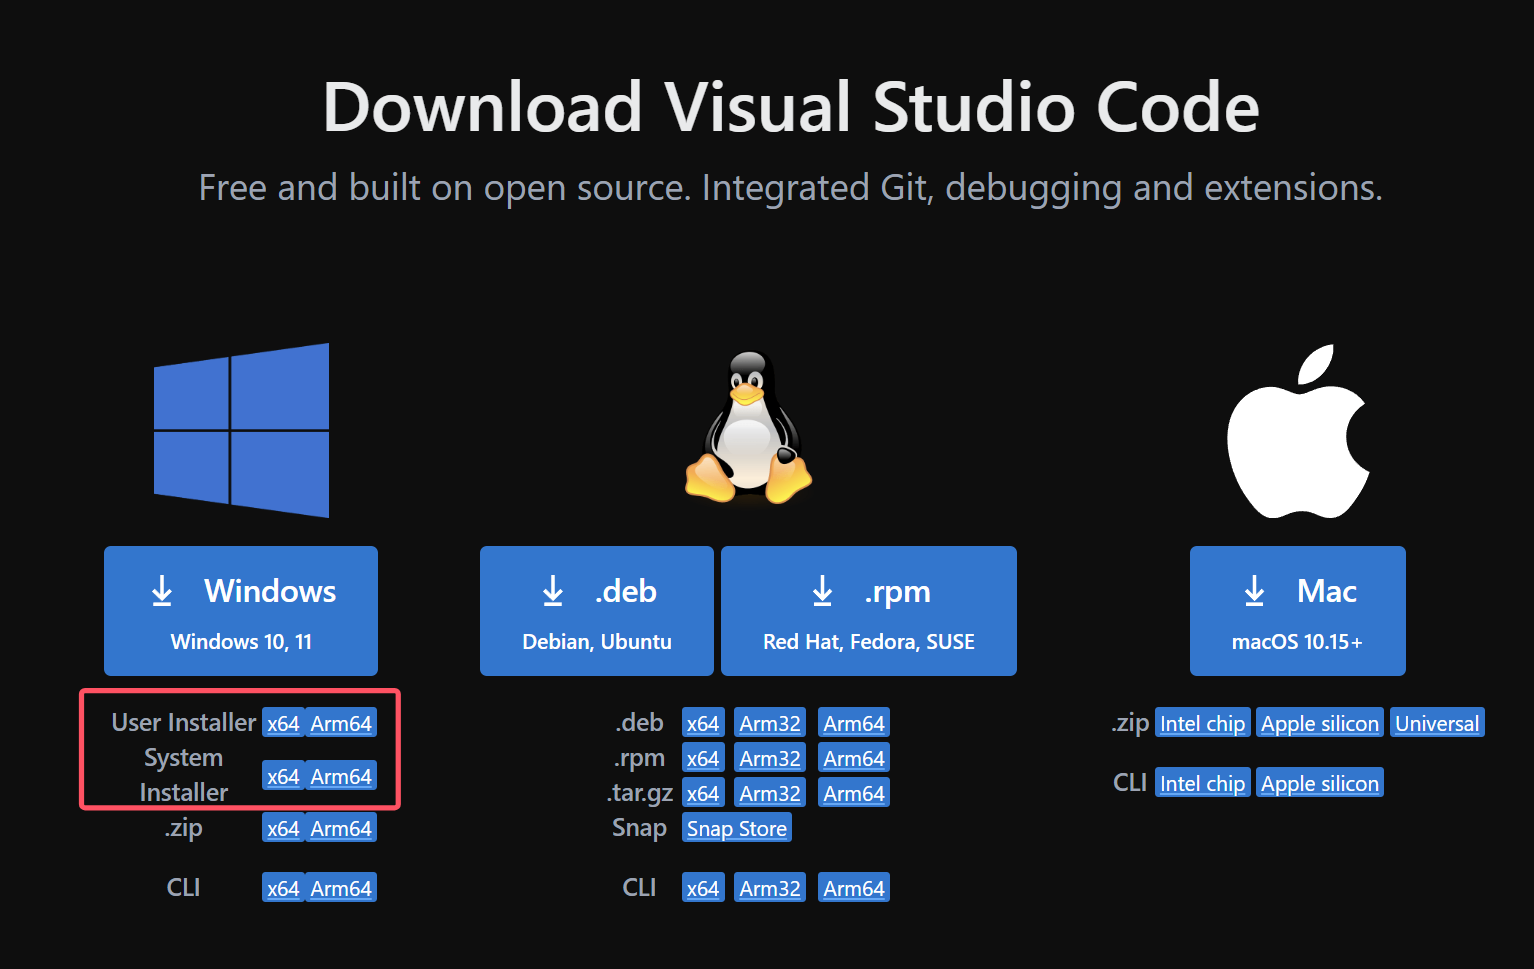Get the Mac CLI for Intel chip
1534x969 pixels.
tap(1203, 783)
